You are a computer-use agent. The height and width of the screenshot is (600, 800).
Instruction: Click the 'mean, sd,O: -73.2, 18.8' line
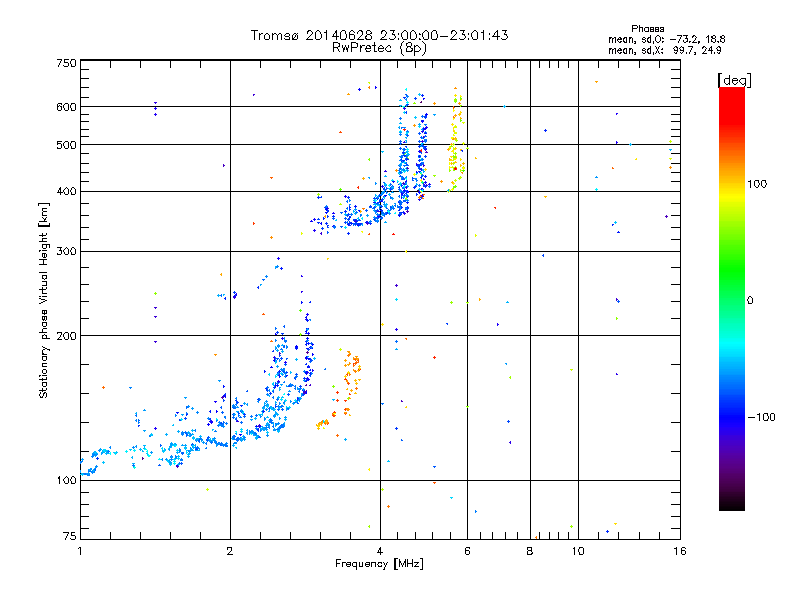(x=666, y=39)
